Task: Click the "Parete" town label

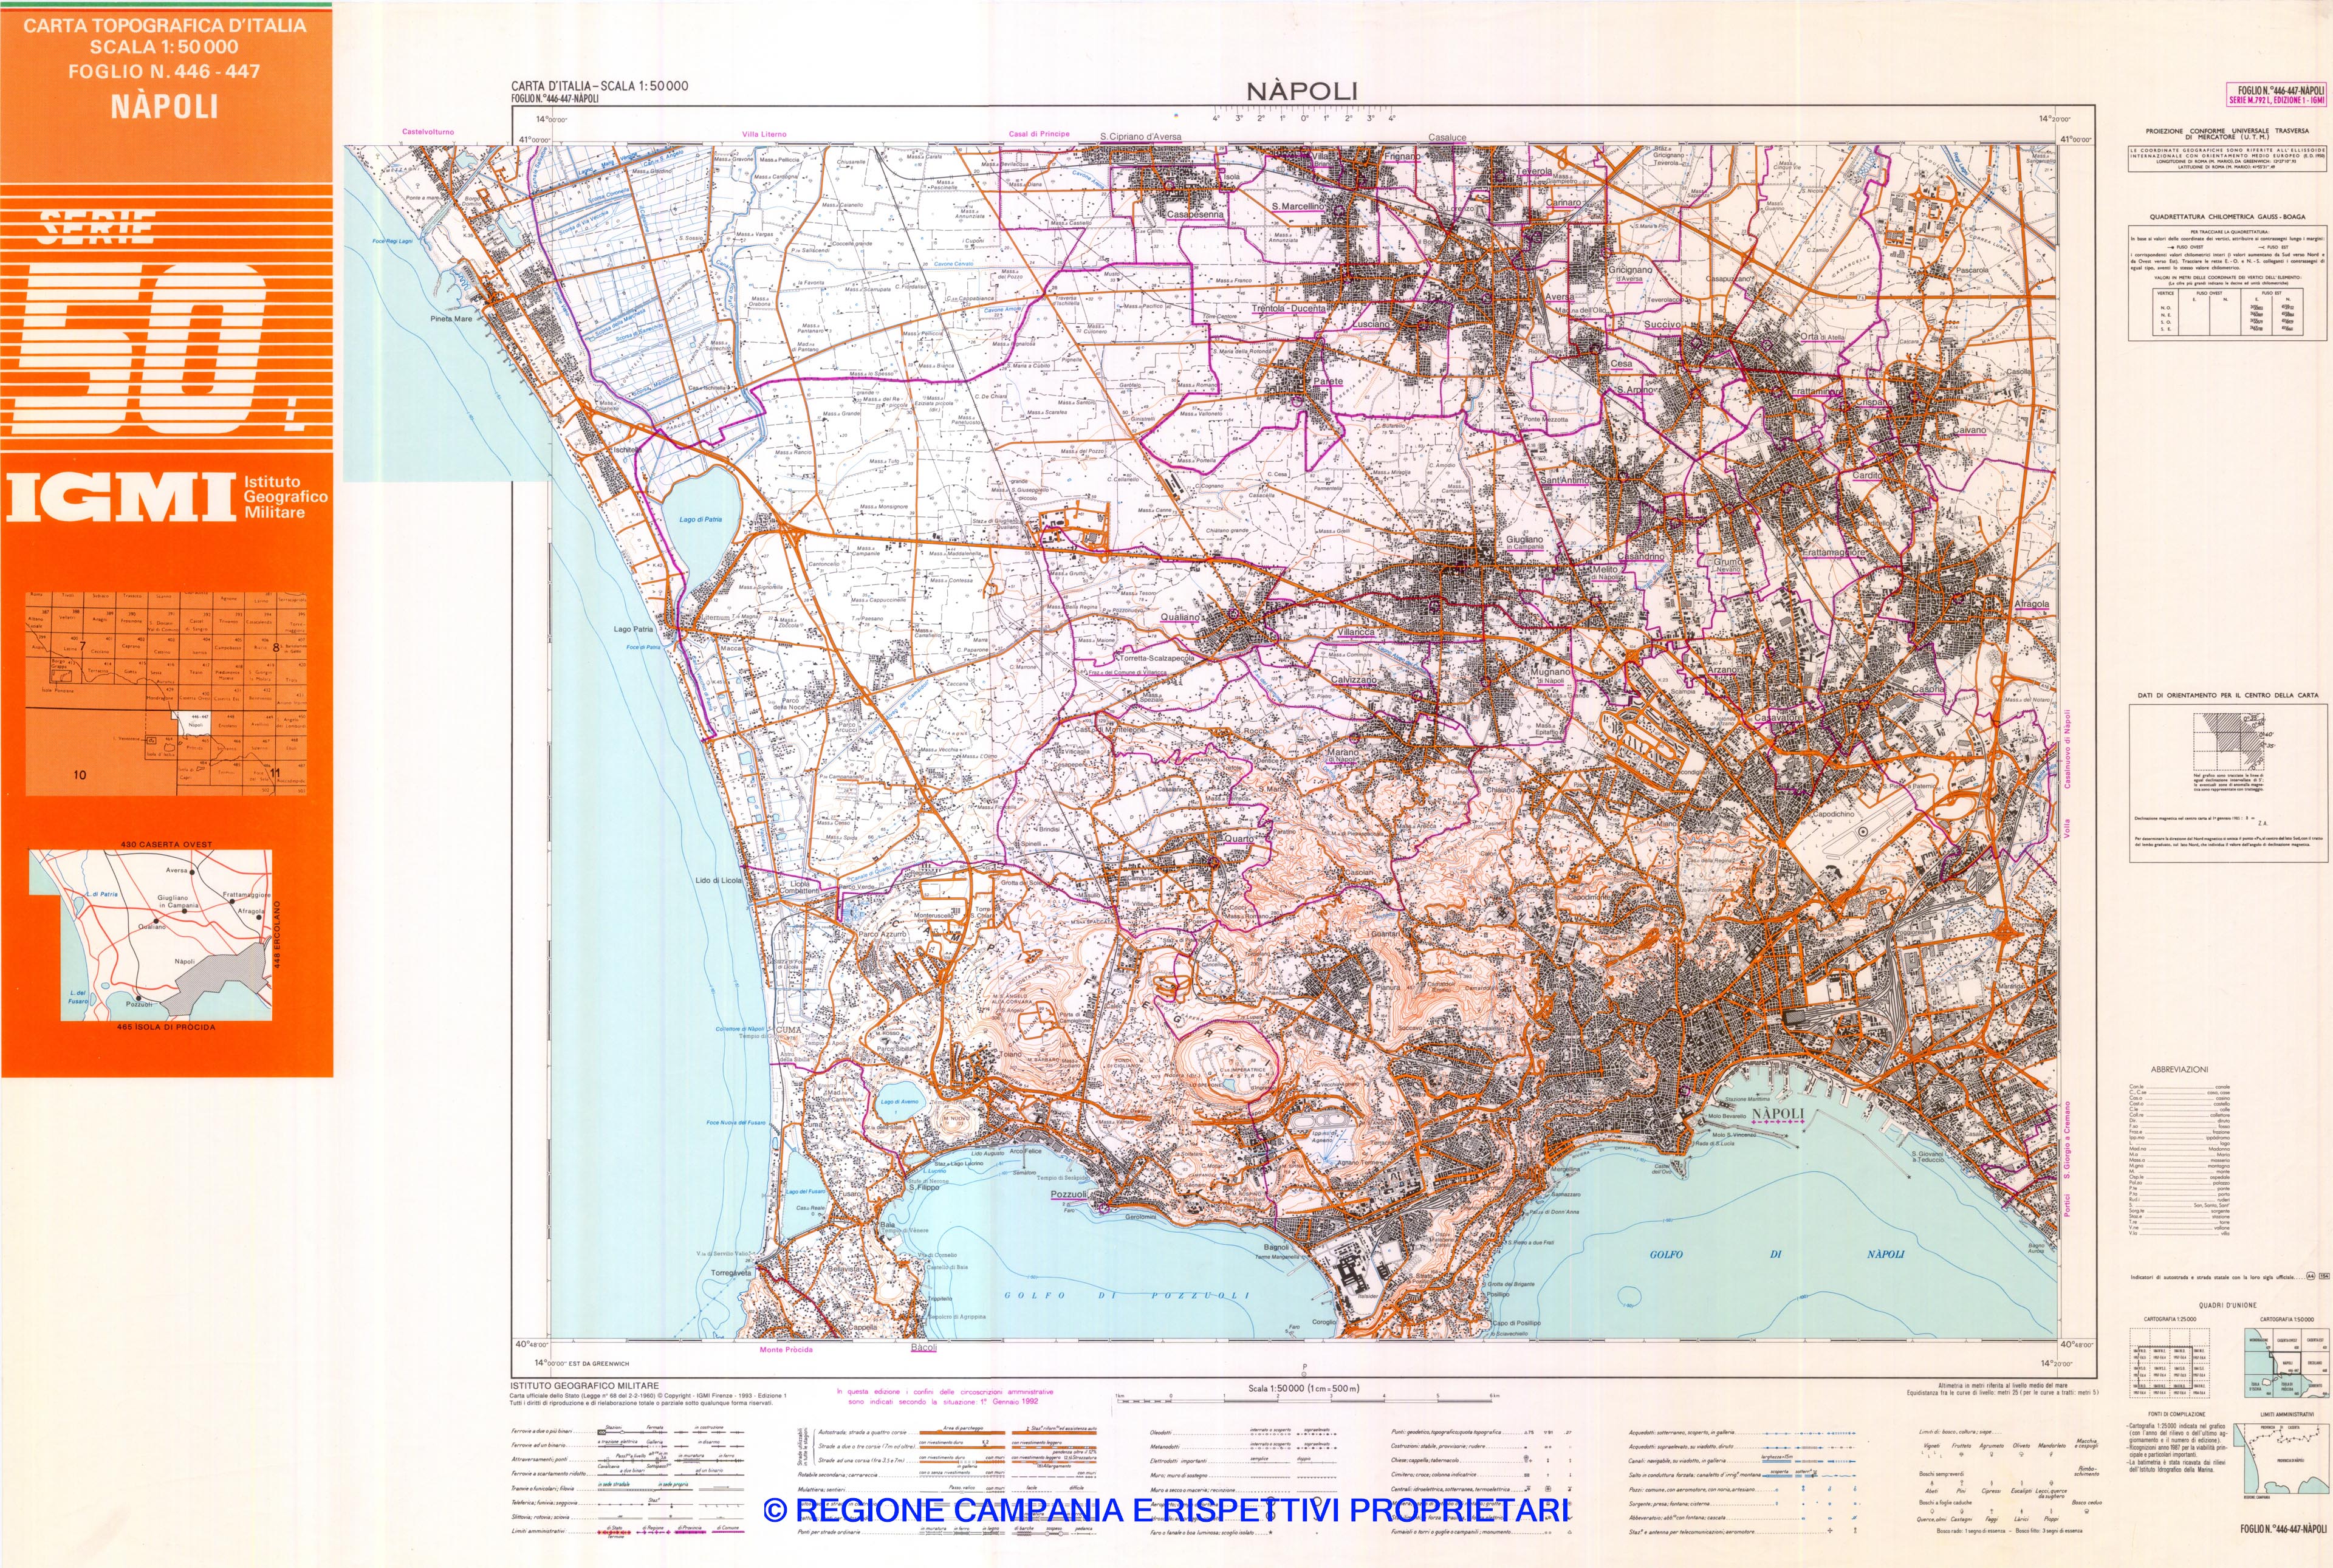Action: 1327,382
